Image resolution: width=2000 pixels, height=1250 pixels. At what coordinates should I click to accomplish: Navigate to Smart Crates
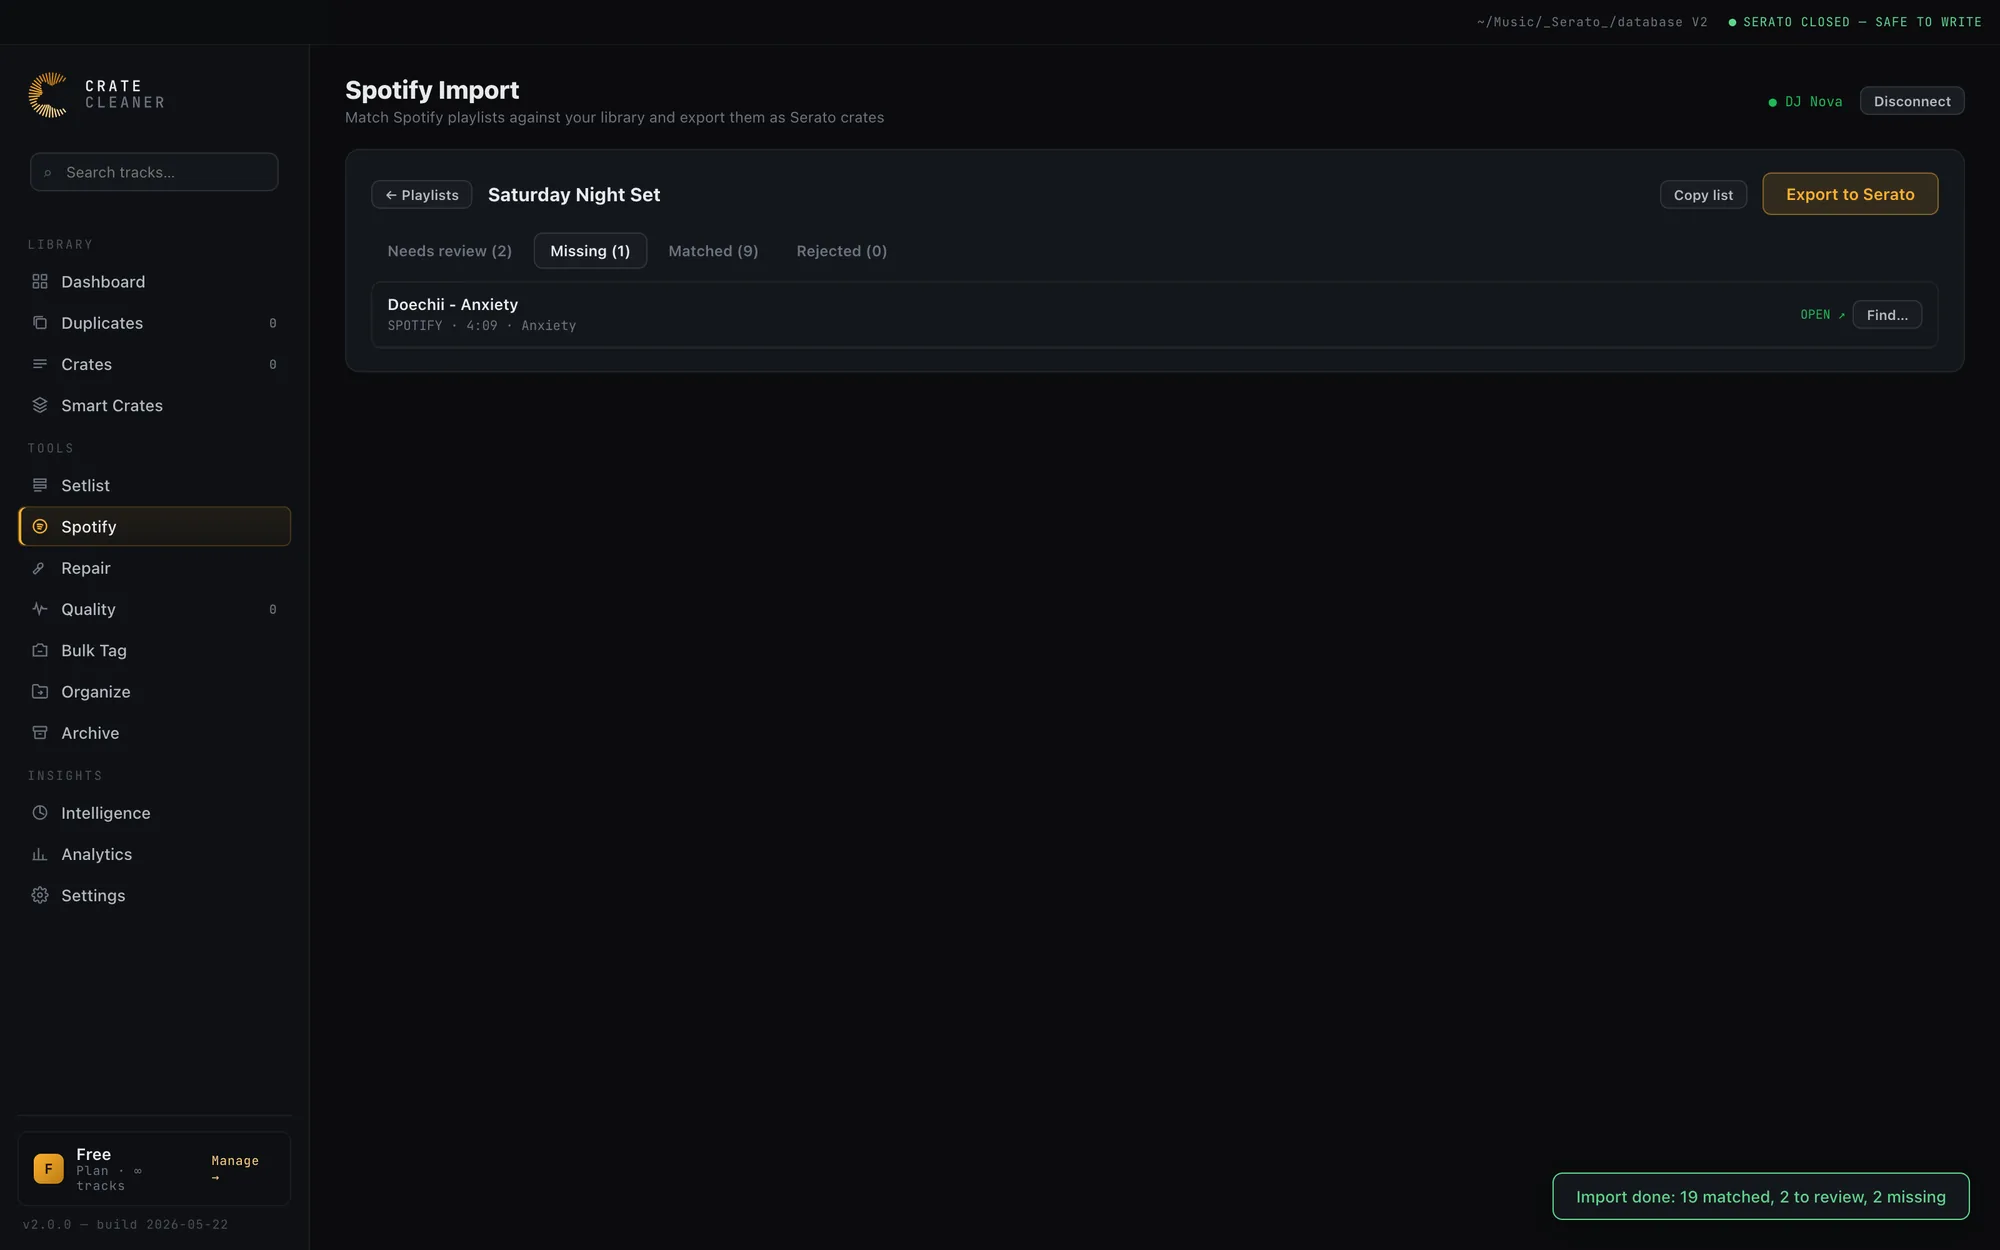(155, 405)
